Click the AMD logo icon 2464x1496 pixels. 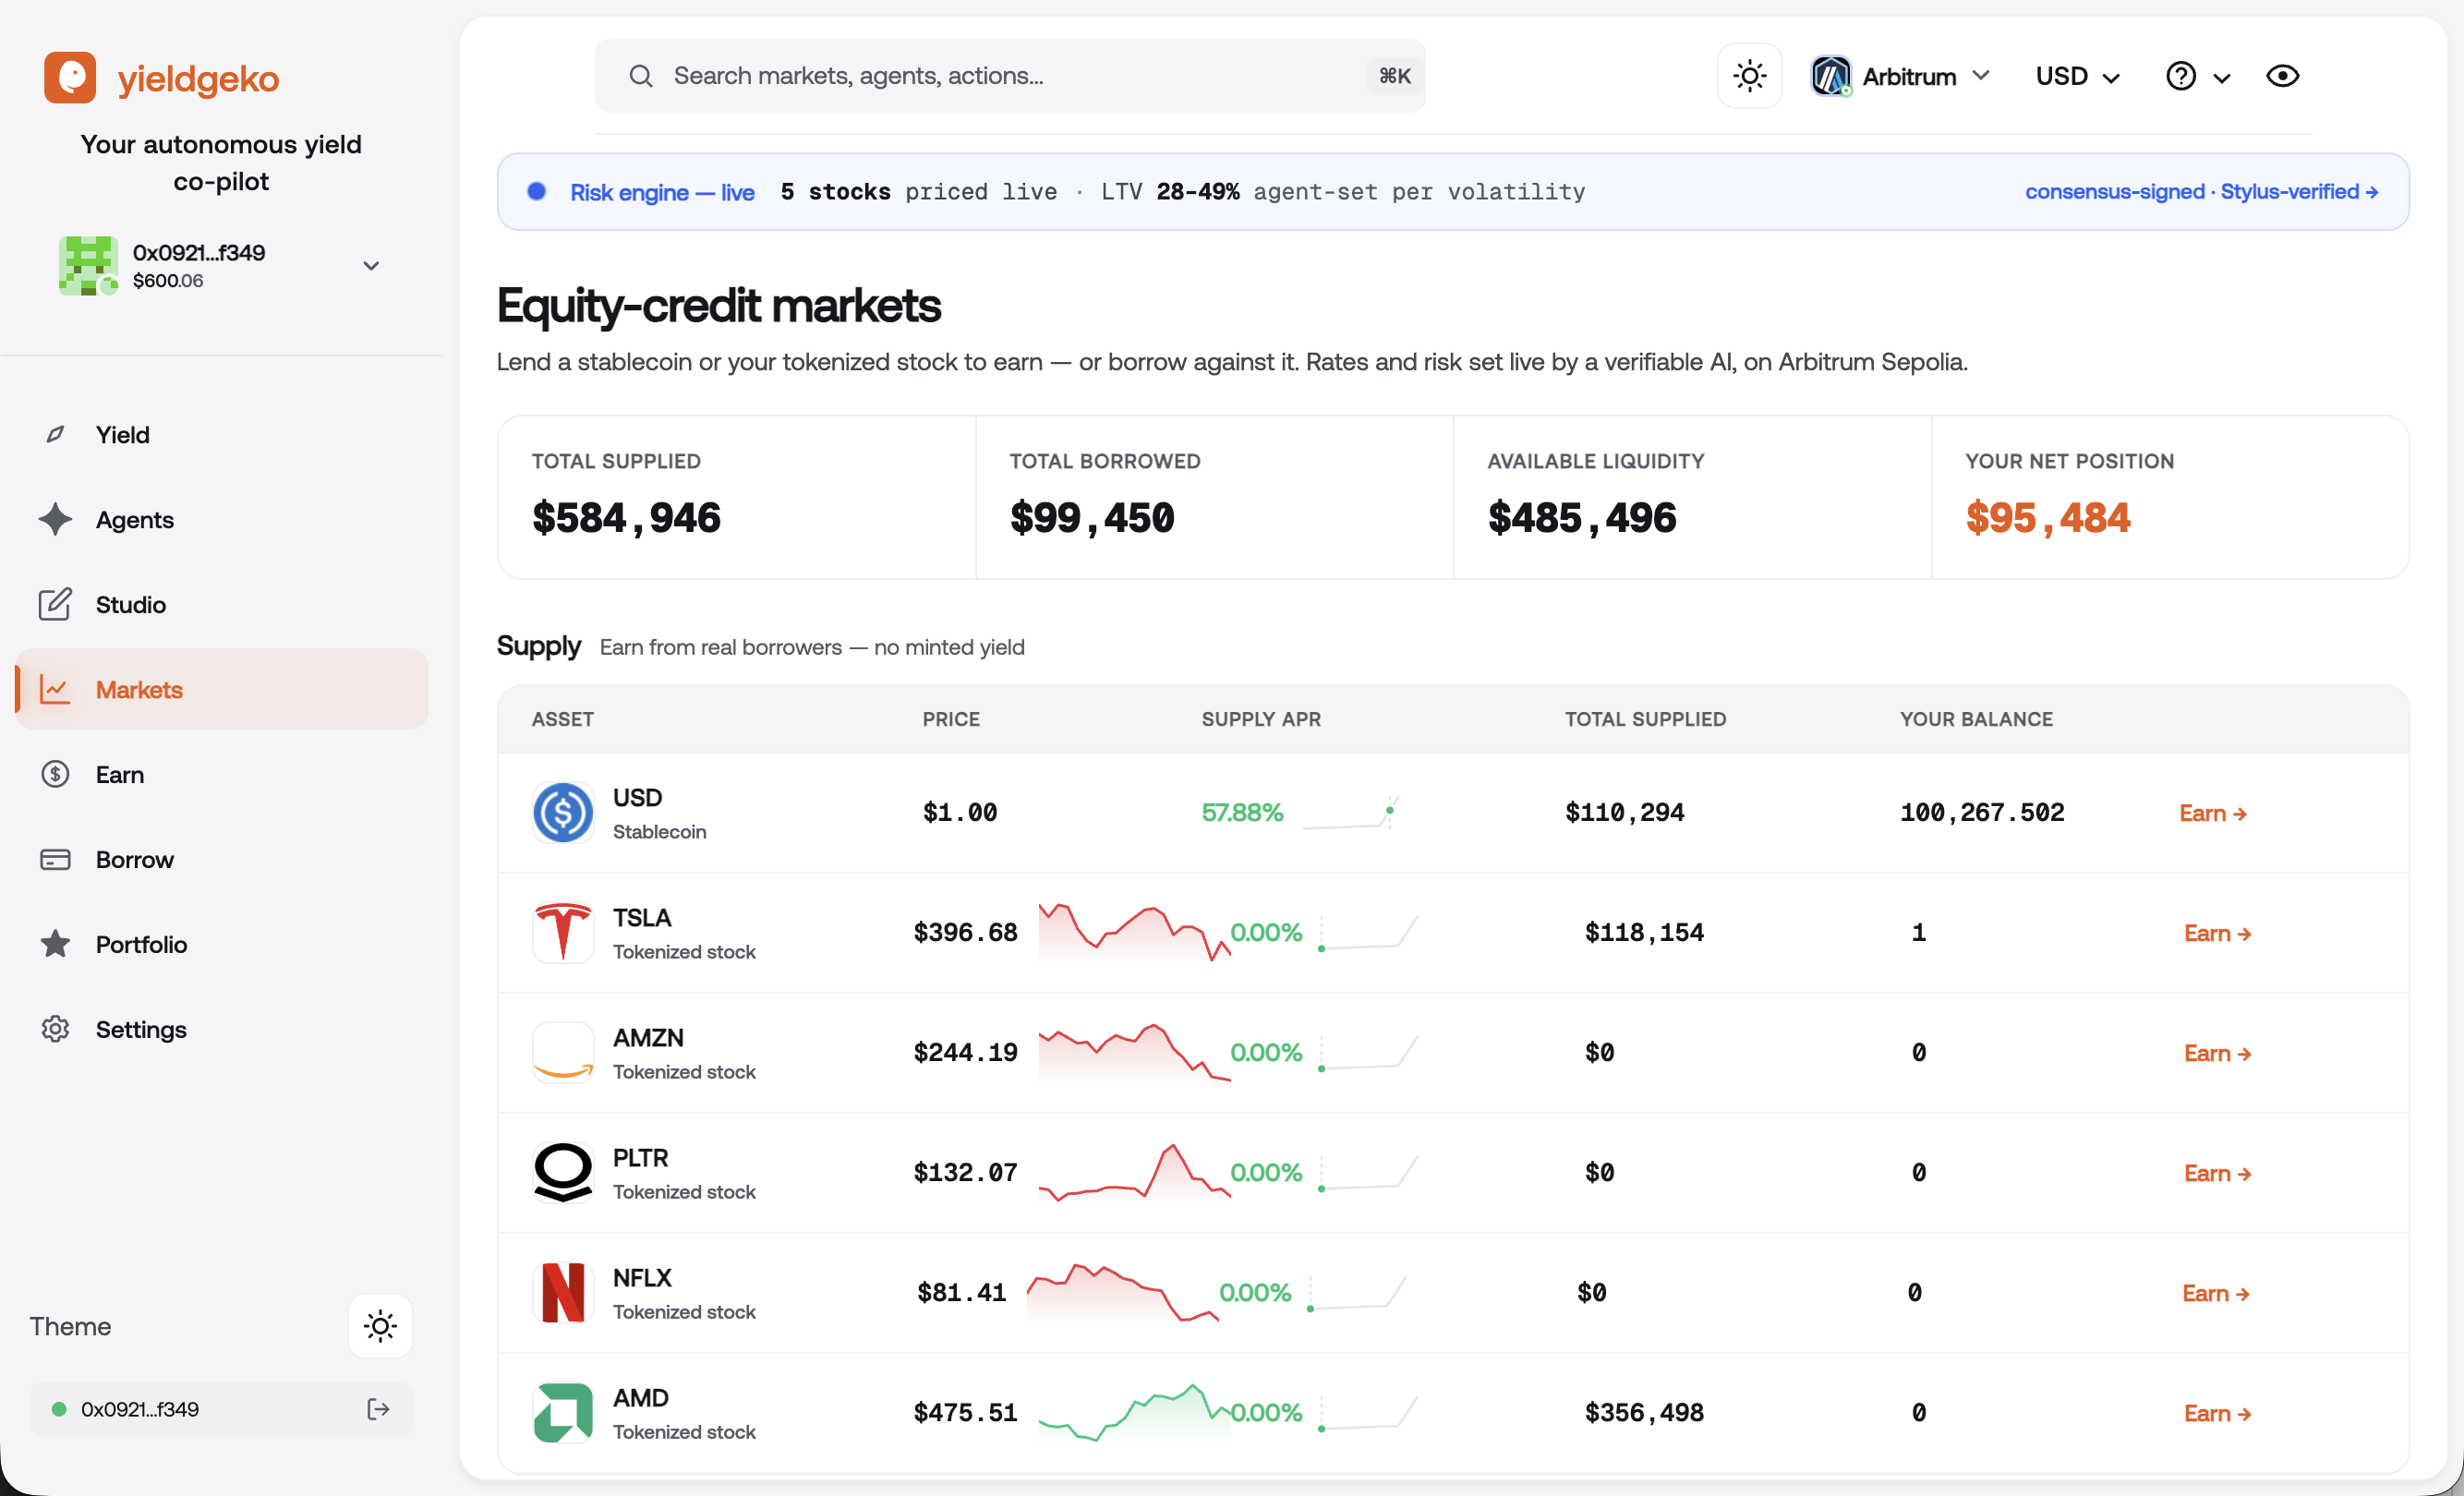[563, 1412]
